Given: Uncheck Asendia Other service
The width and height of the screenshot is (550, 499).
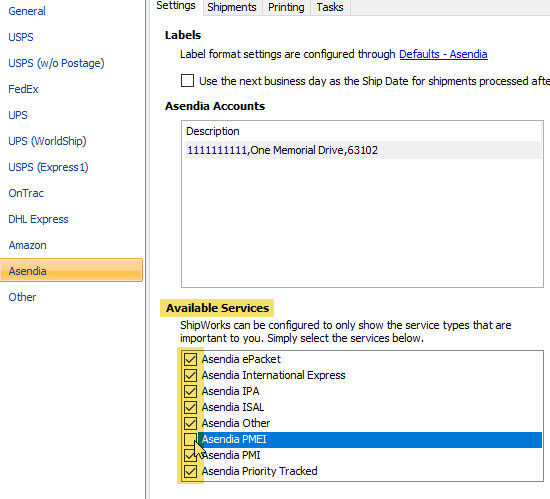Looking at the screenshot, I should point(190,423).
